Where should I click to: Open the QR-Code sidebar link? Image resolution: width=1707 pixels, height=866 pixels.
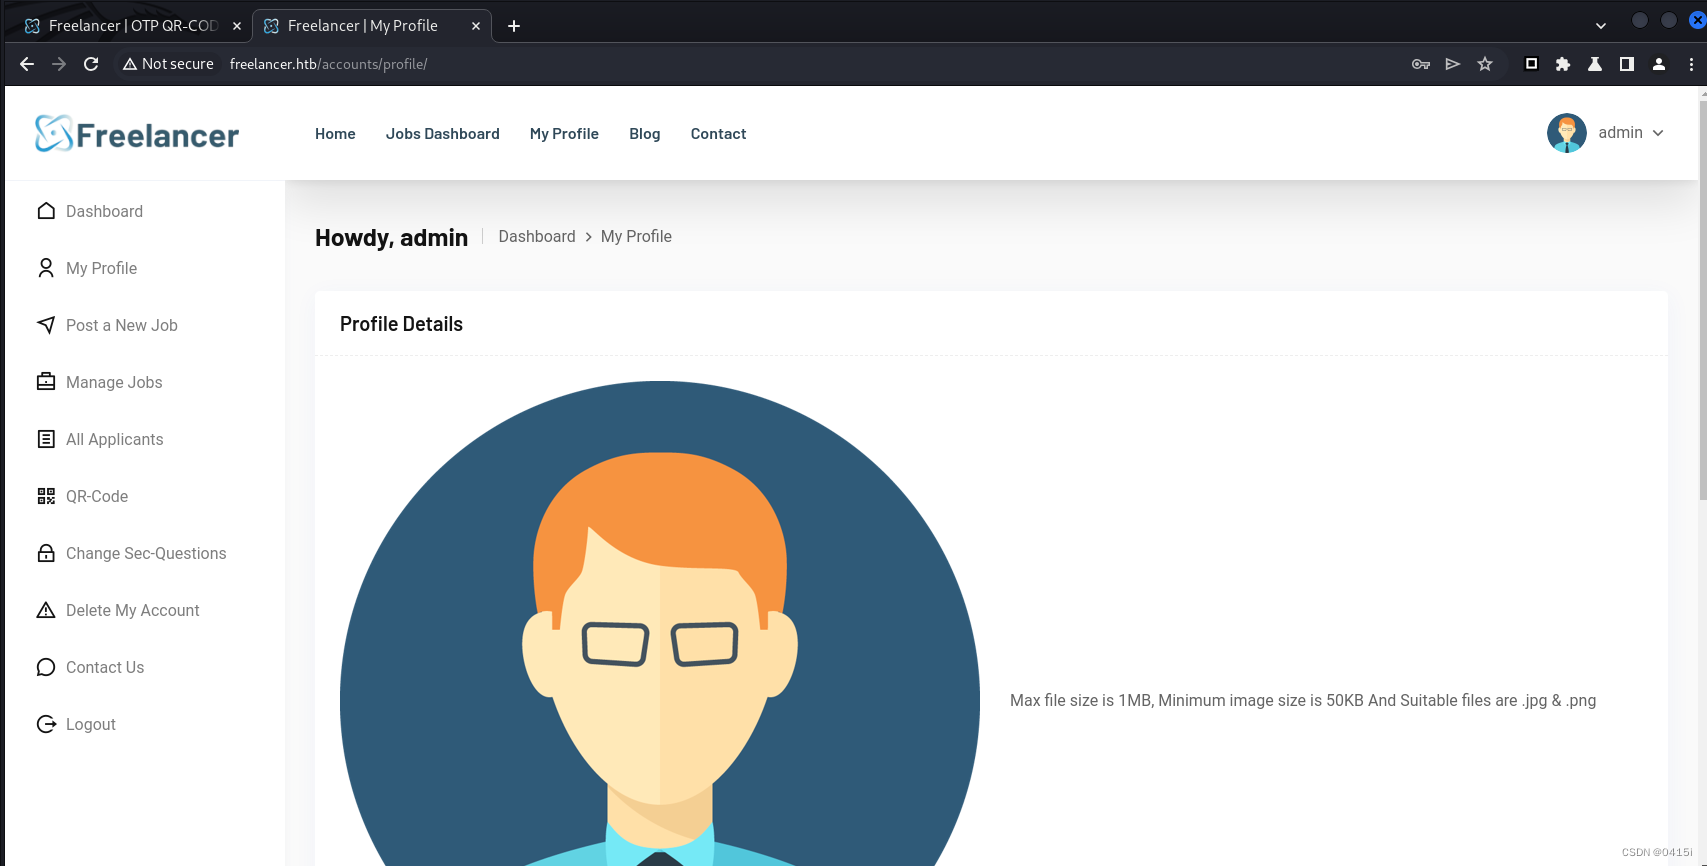(x=97, y=496)
